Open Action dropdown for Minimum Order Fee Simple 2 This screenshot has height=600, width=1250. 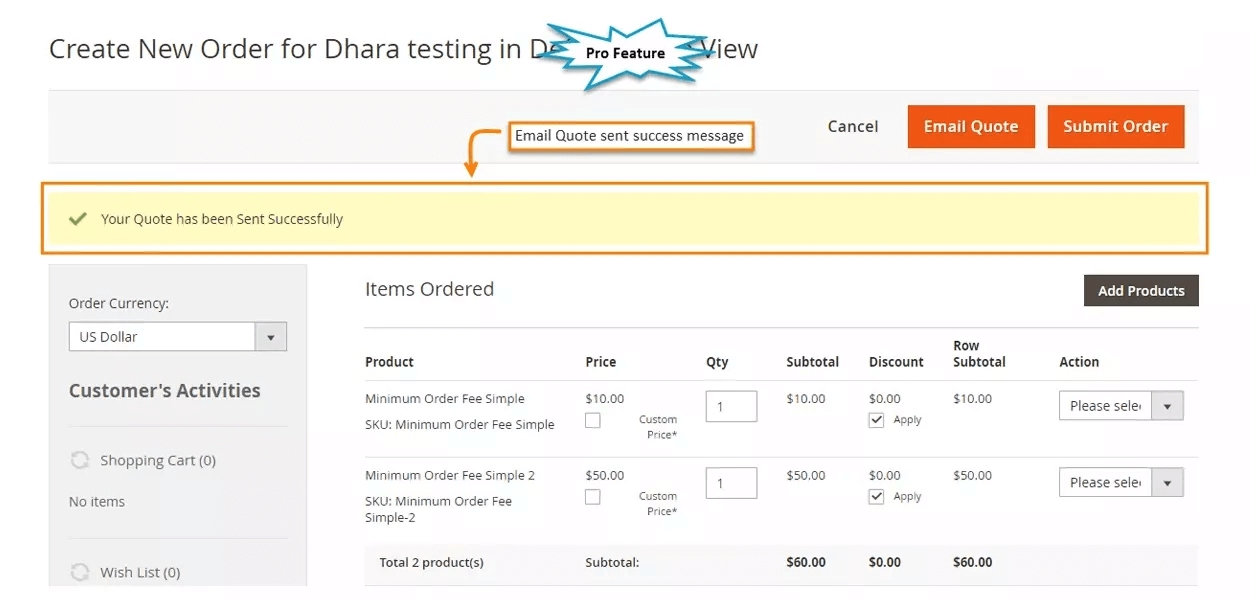[x=1120, y=482]
